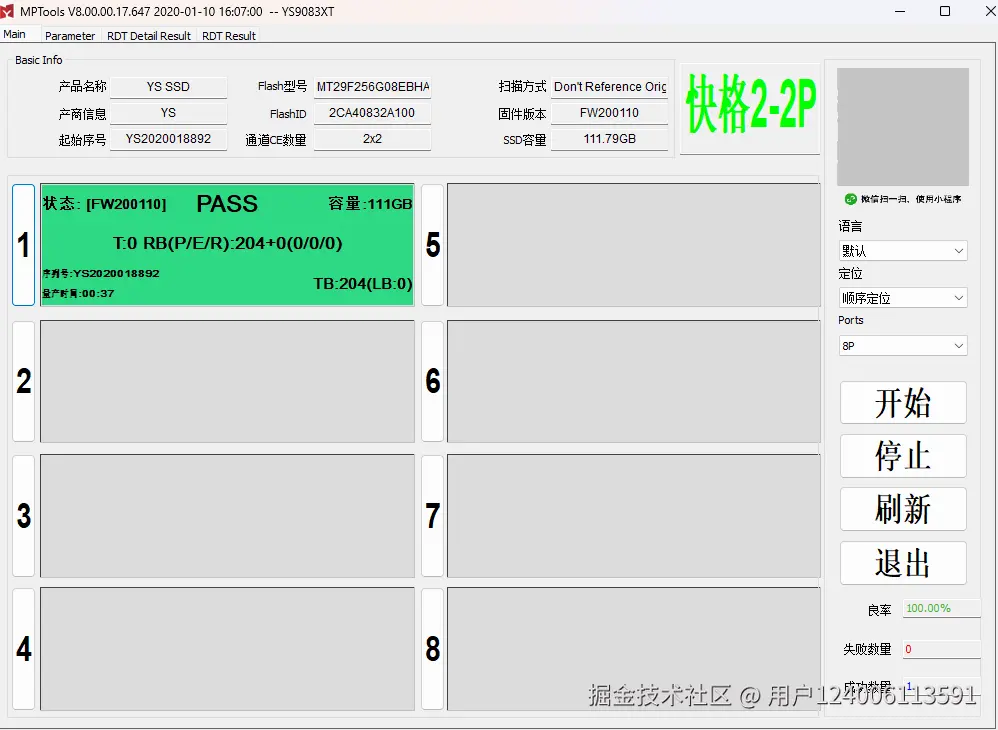This screenshot has width=998, height=730.
Task: Click the 退出 exit button
Action: (x=903, y=563)
